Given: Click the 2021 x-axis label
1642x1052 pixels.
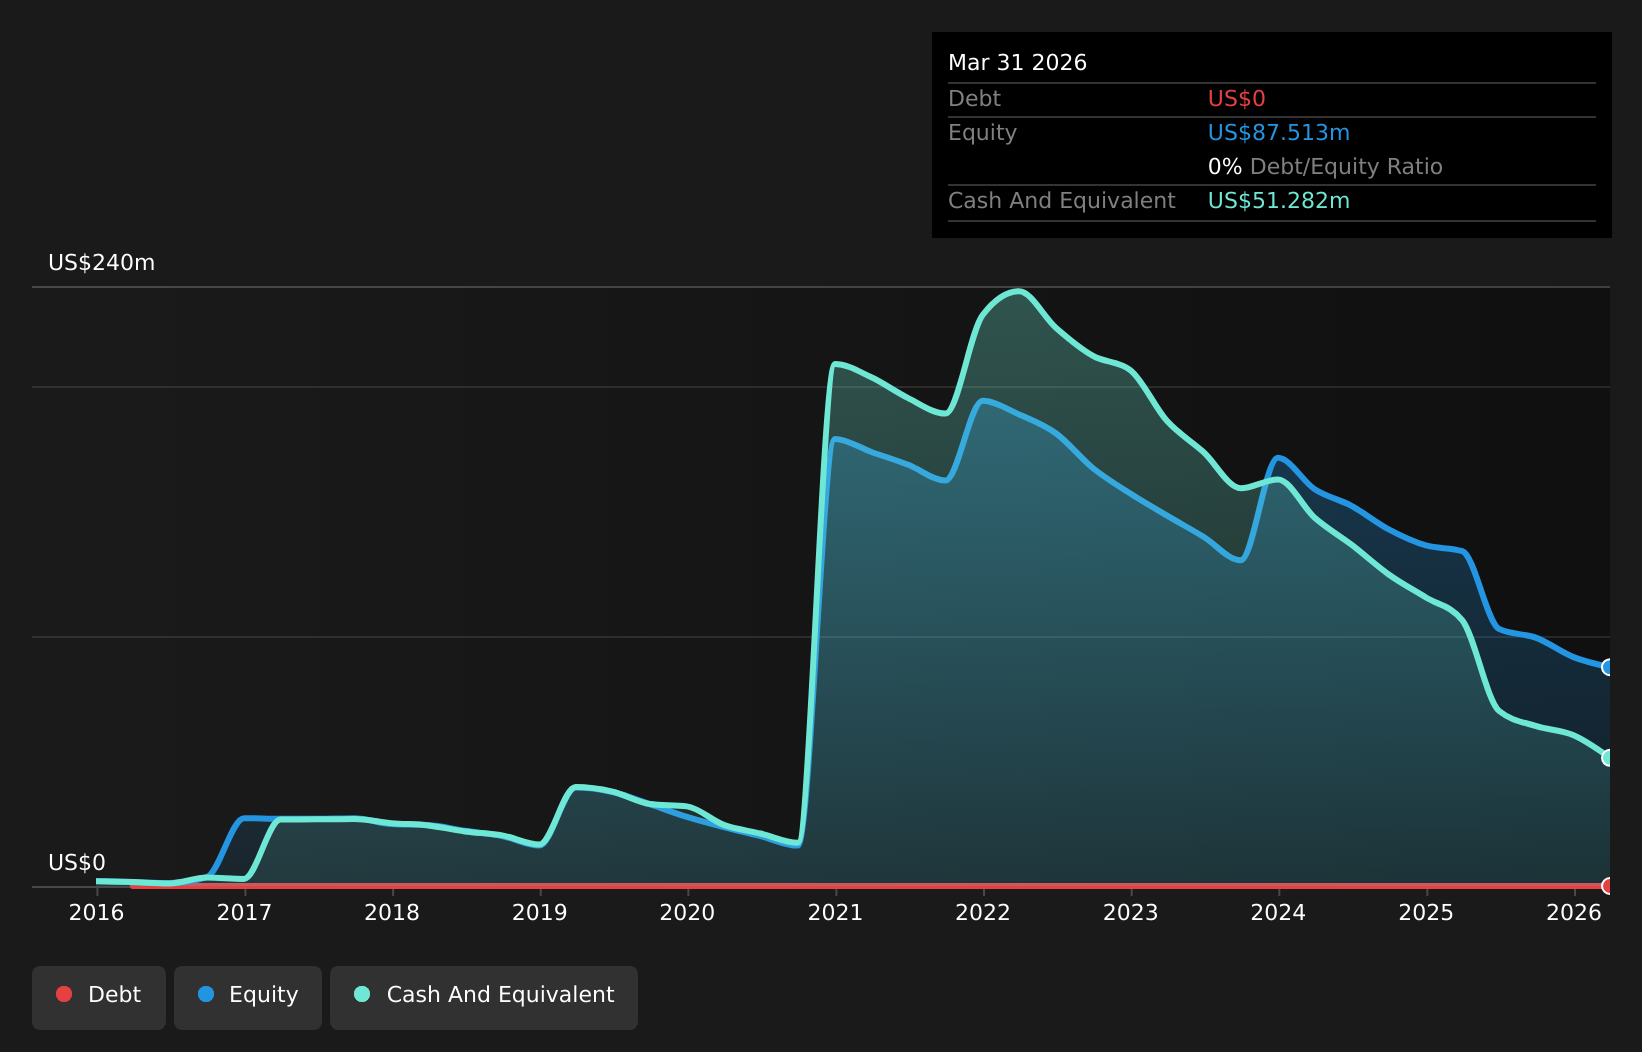Looking at the screenshot, I should pos(835,912).
